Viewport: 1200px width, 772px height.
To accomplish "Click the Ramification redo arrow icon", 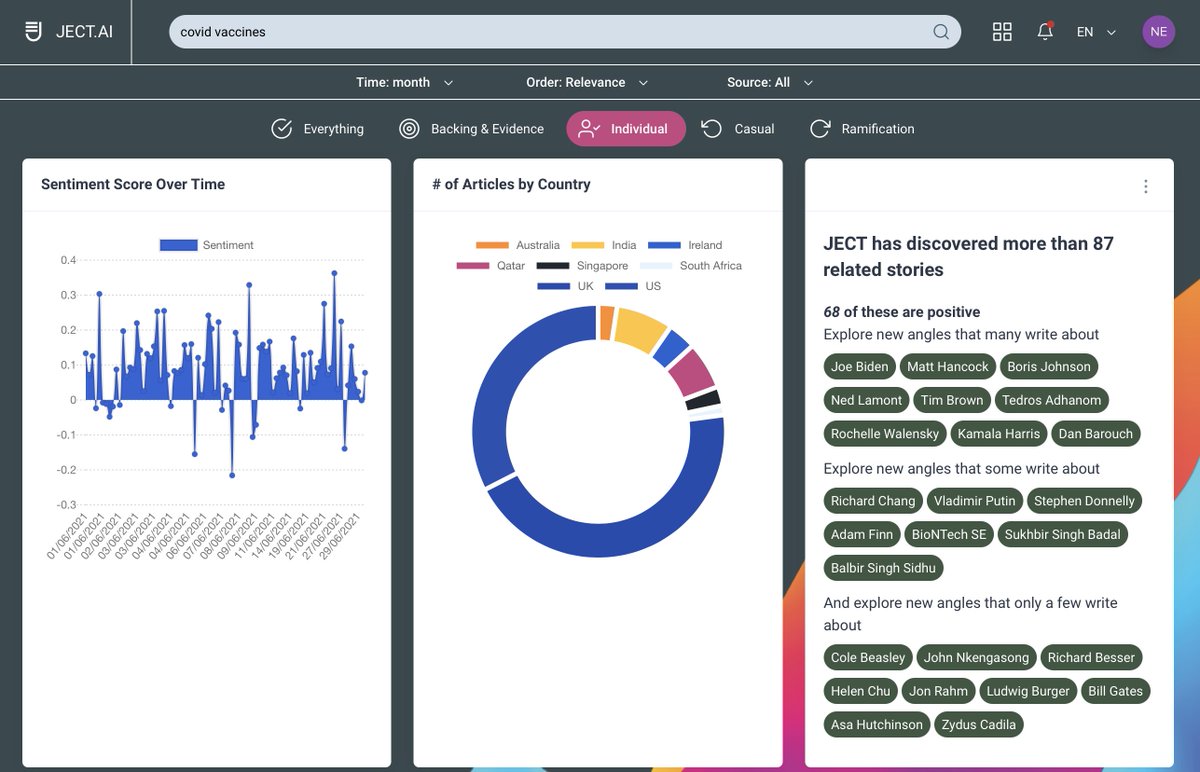I will [820, 129].
